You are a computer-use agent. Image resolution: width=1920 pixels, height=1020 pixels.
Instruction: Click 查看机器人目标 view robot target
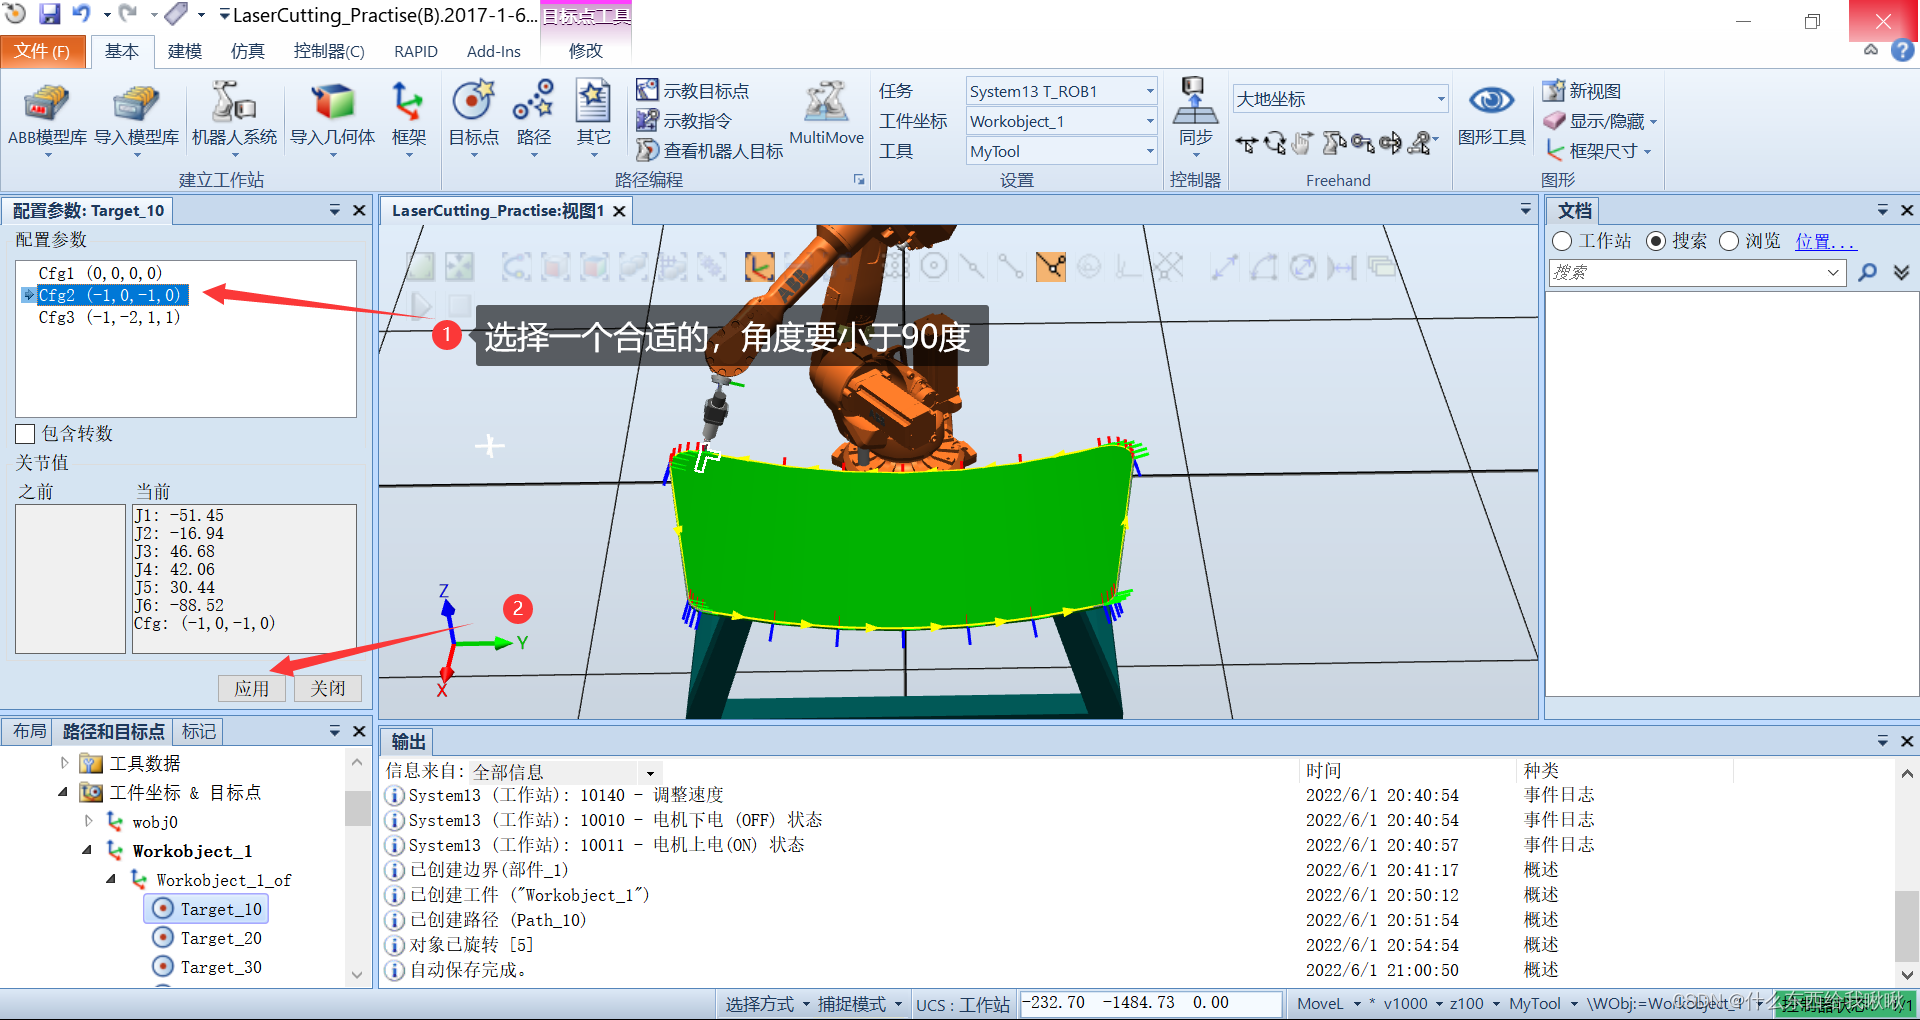point(710,151)
